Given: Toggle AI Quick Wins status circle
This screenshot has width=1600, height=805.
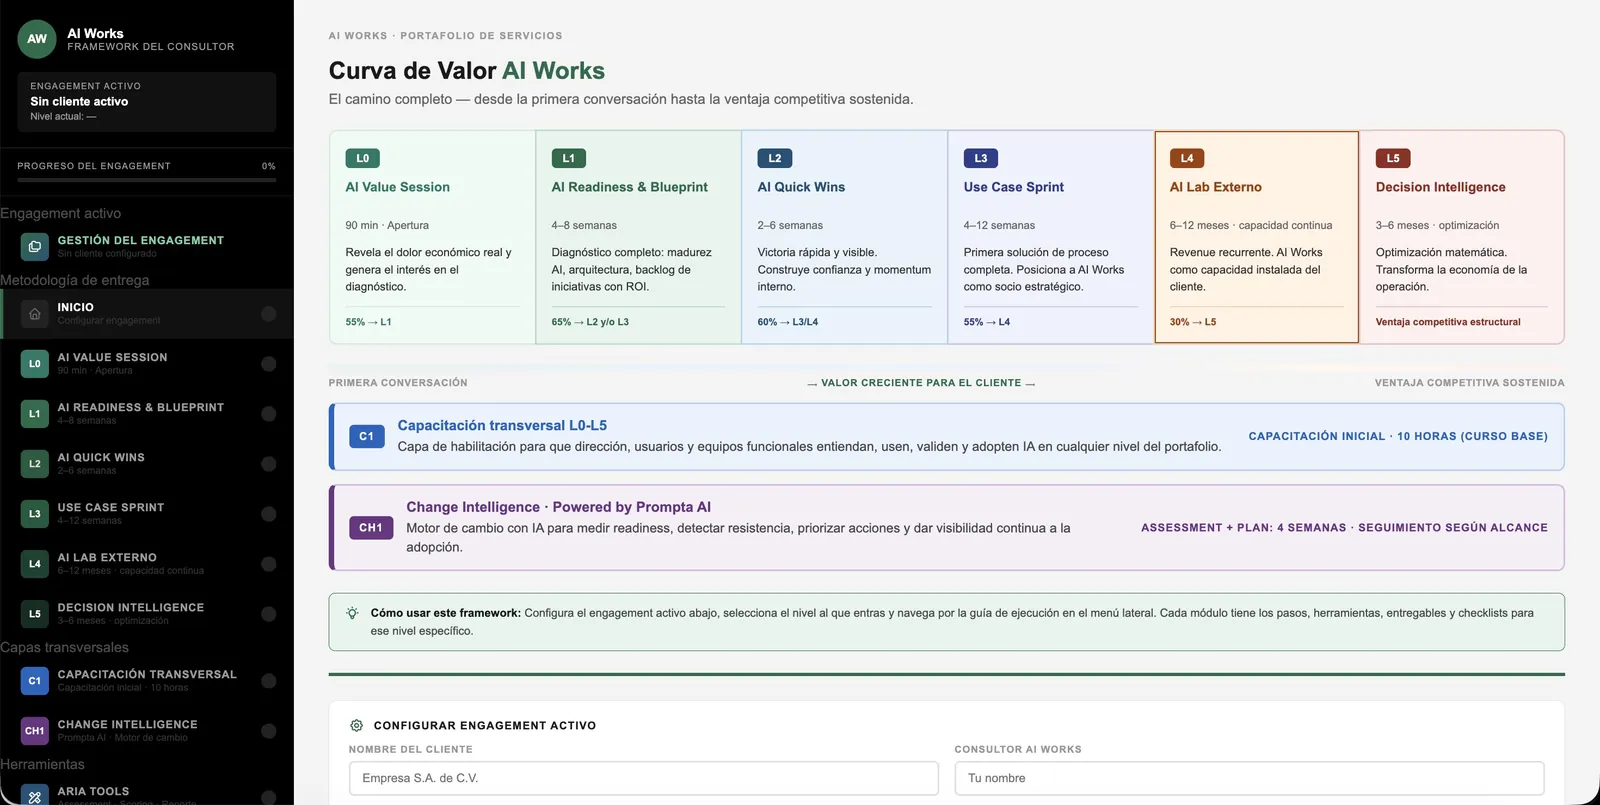Looking at the screenshot, I should coord(269,464).
